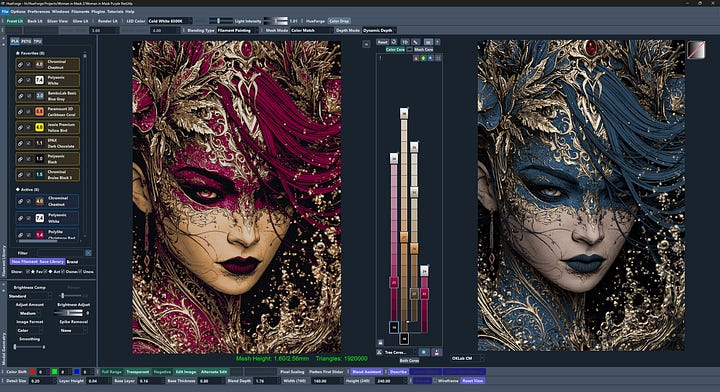Viewport: 720px width, 392px height.
Task: Click the link icon on Polylite Christmas Red active filament
Action: click(21, 235)
